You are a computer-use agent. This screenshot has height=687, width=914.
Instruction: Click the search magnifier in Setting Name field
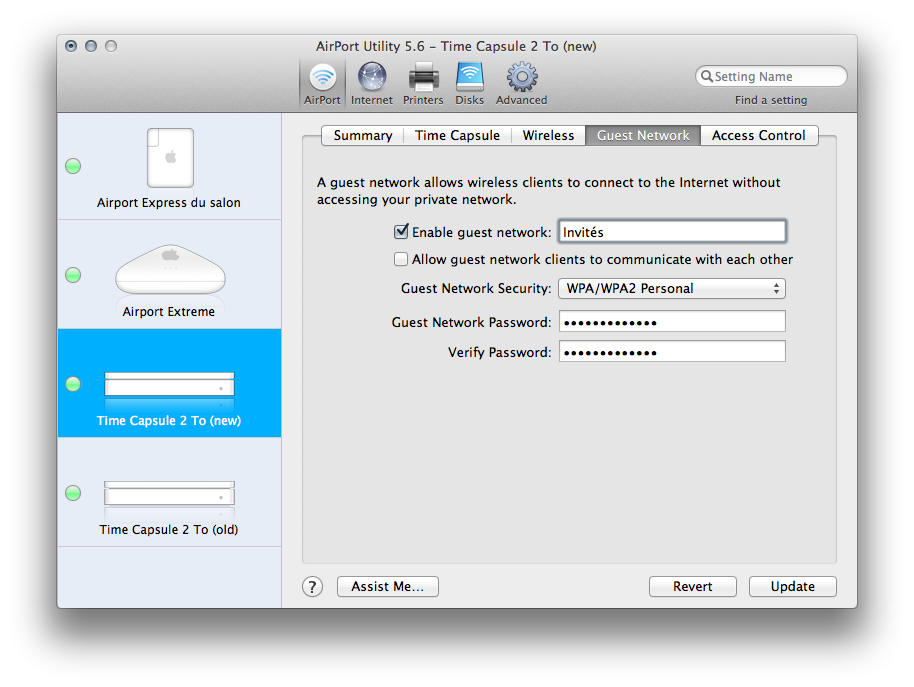[708, 77]
